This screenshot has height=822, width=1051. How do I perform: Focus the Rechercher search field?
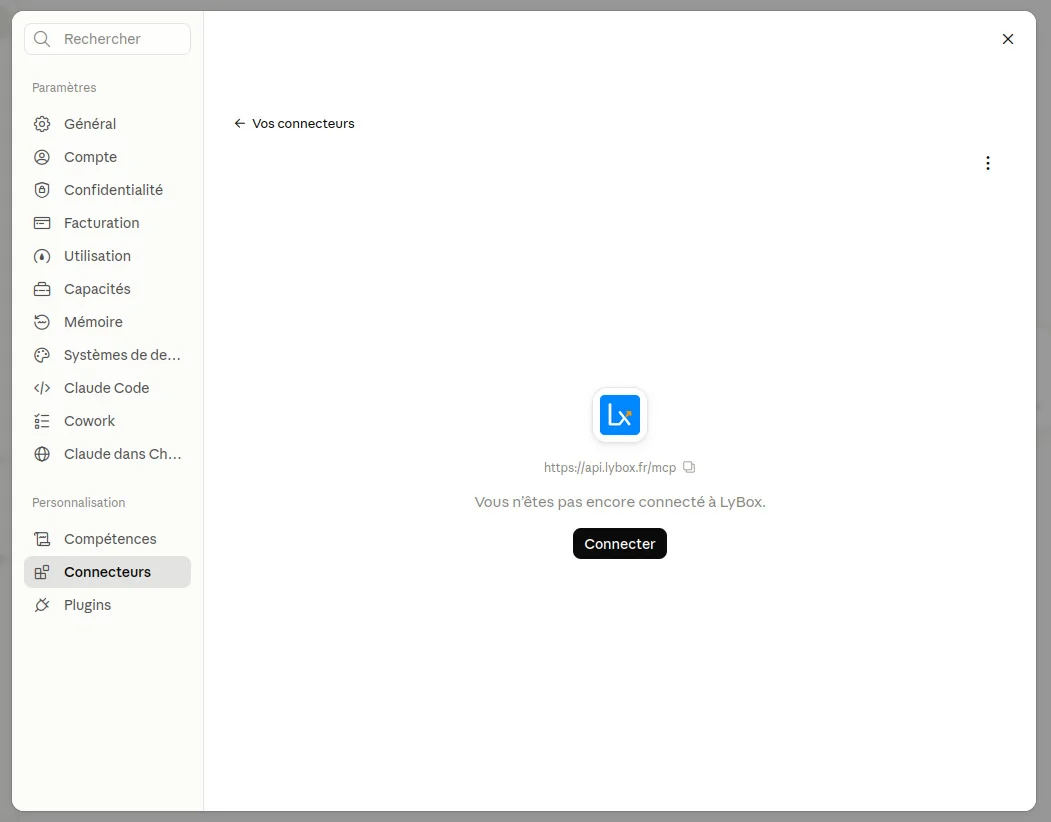(107, 39)
